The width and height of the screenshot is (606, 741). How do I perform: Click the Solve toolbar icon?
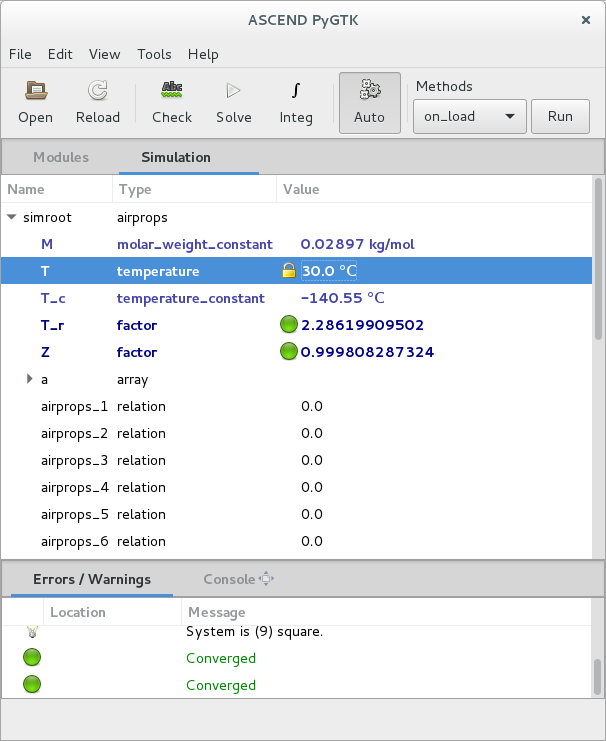[x=234, y=92]
